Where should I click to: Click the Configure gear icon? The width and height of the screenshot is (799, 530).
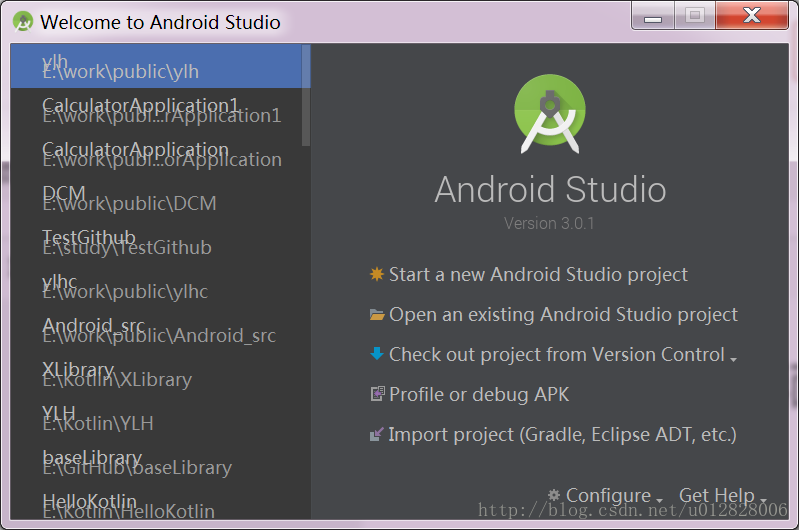tap(554, 495)
